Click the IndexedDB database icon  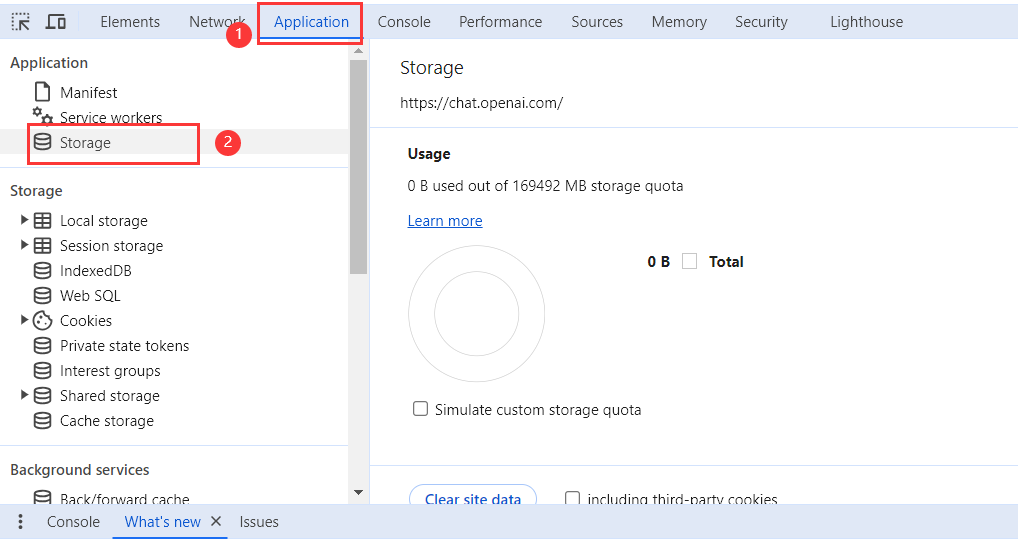click(42, 271)
